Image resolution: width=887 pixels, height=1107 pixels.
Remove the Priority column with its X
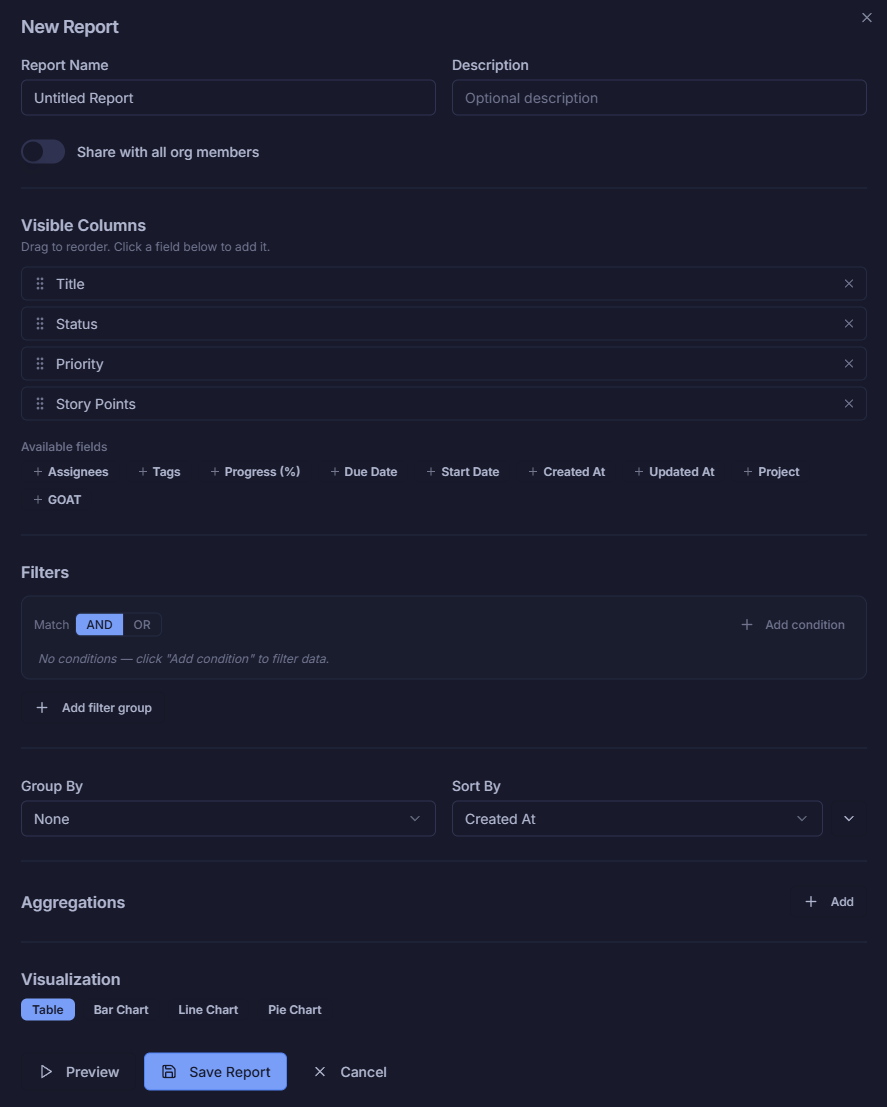pos(849,364)
